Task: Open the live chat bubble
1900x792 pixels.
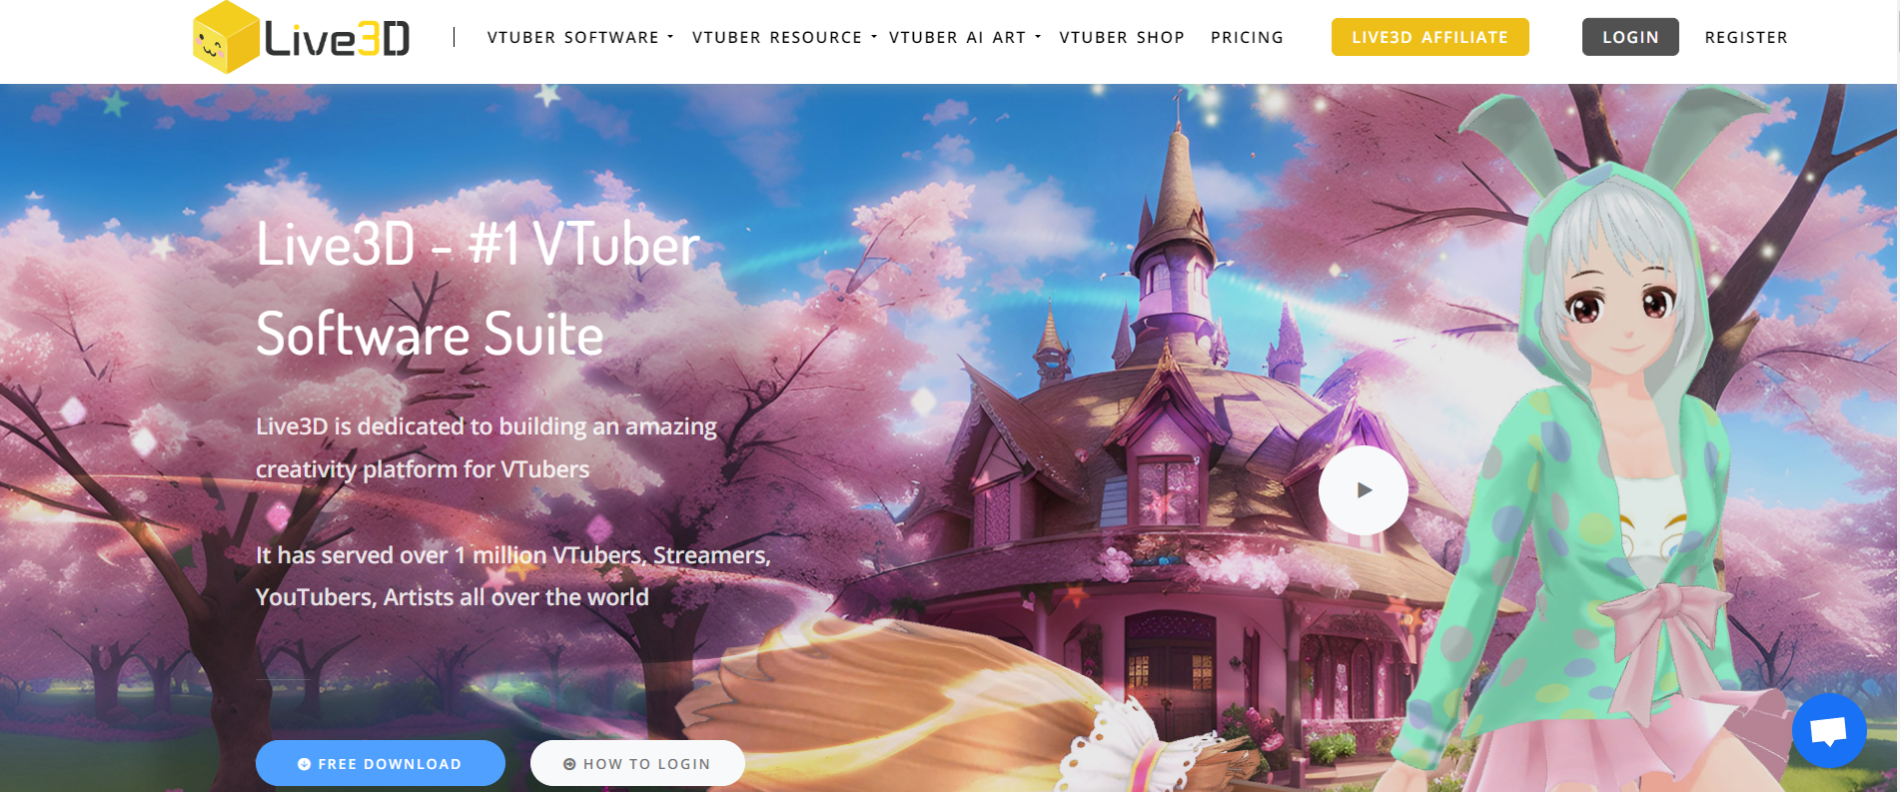Action: pos(1829,731)
